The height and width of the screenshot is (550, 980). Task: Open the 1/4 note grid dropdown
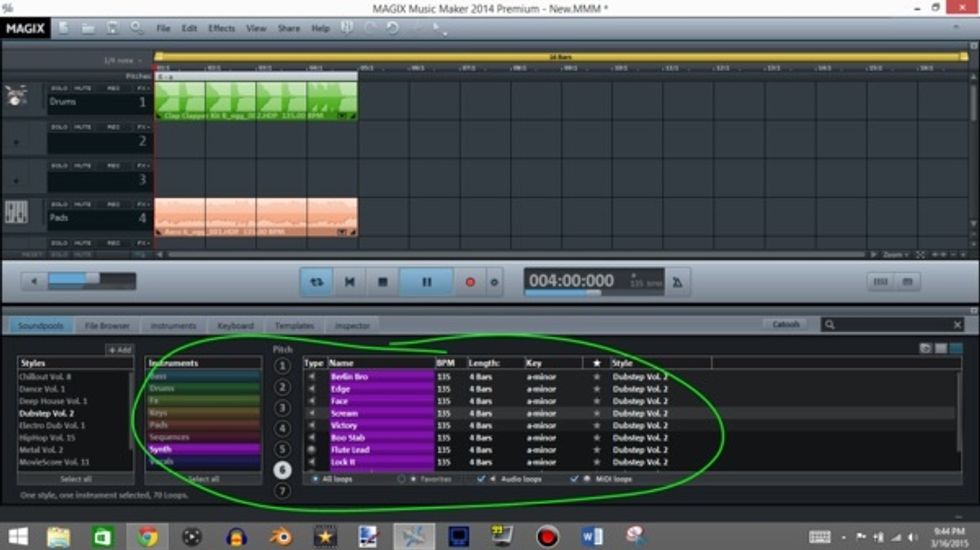[x=123, y=61]
